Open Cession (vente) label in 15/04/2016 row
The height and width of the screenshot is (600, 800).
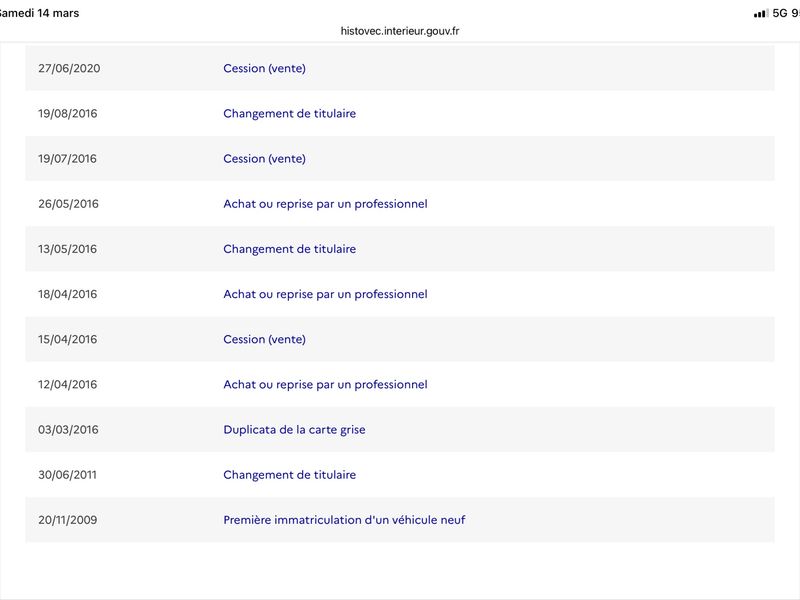tap(264, 339)
